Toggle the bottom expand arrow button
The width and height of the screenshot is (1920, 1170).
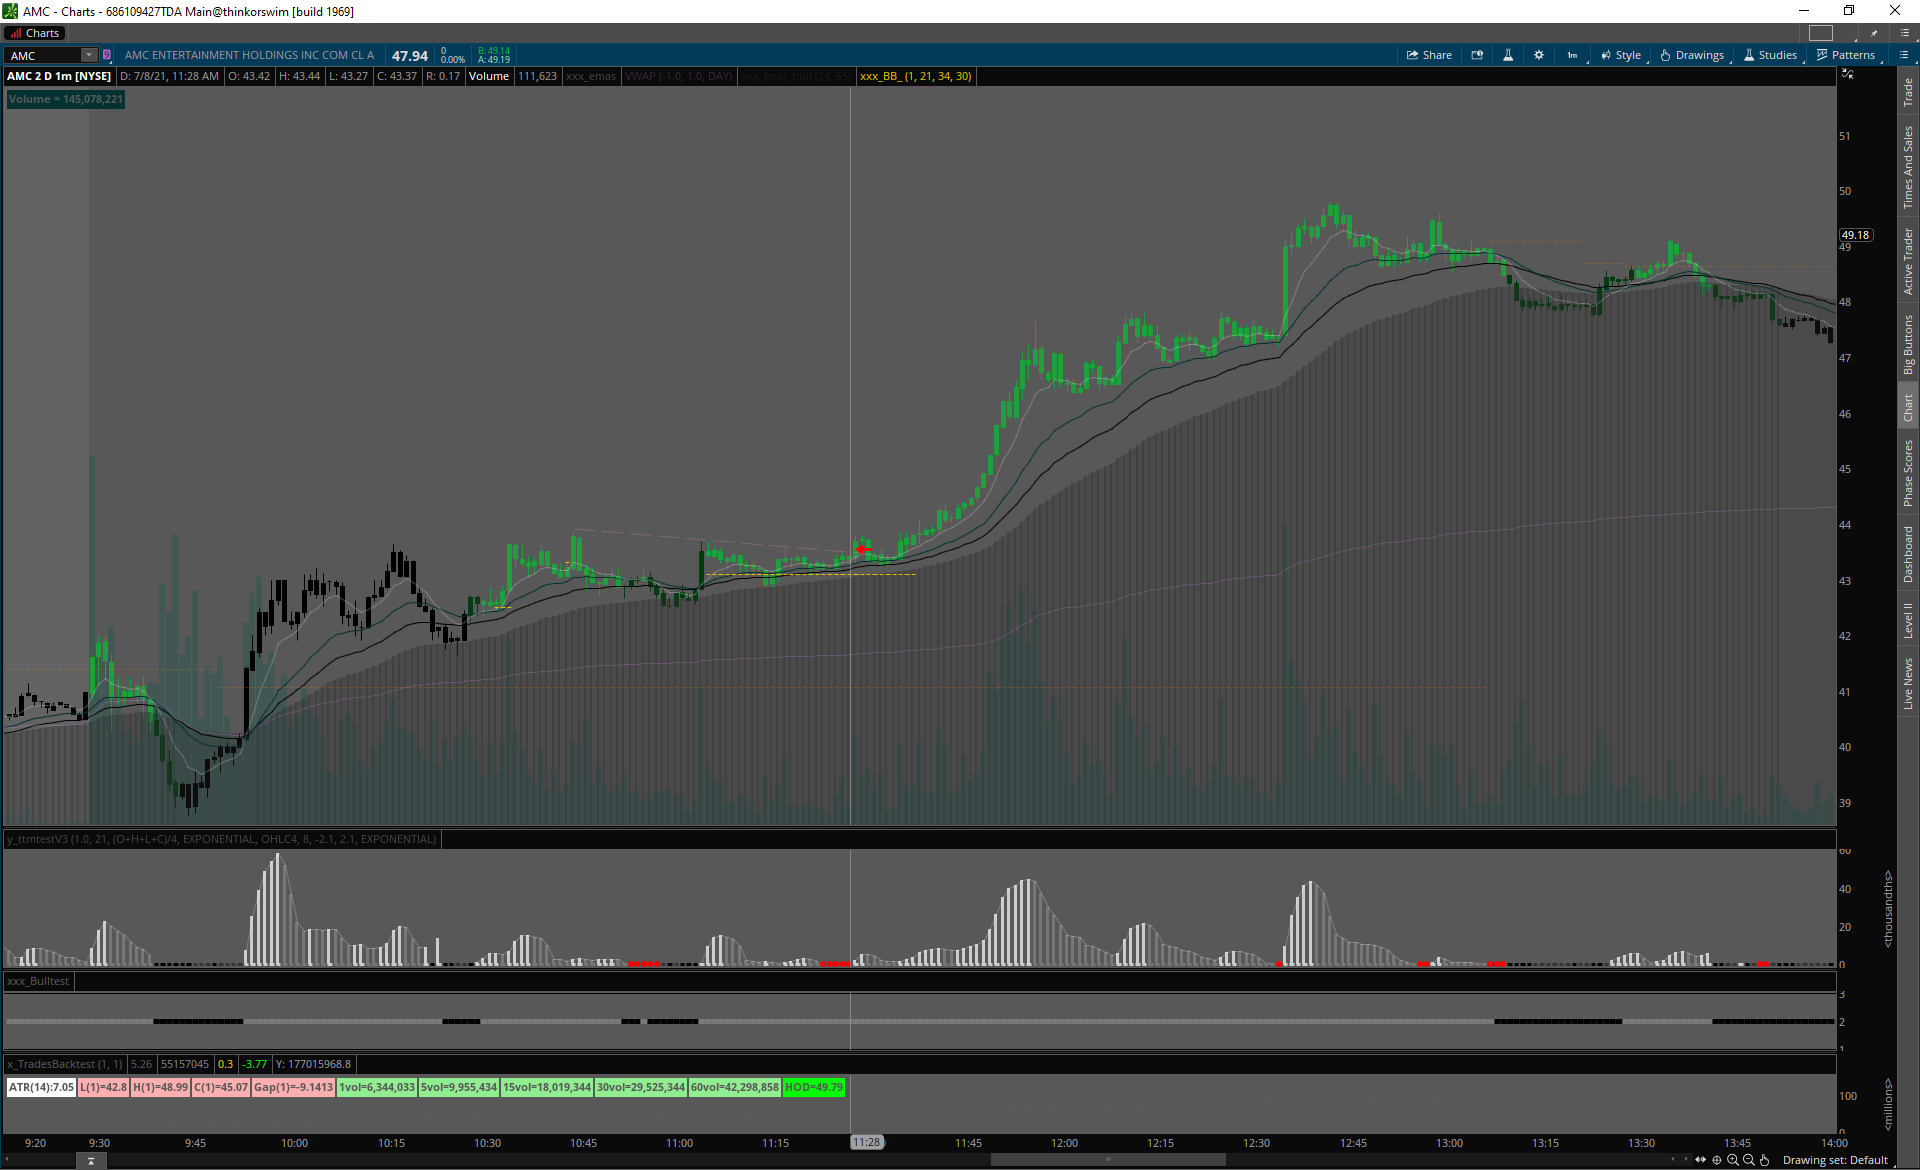coord(91,1161)
